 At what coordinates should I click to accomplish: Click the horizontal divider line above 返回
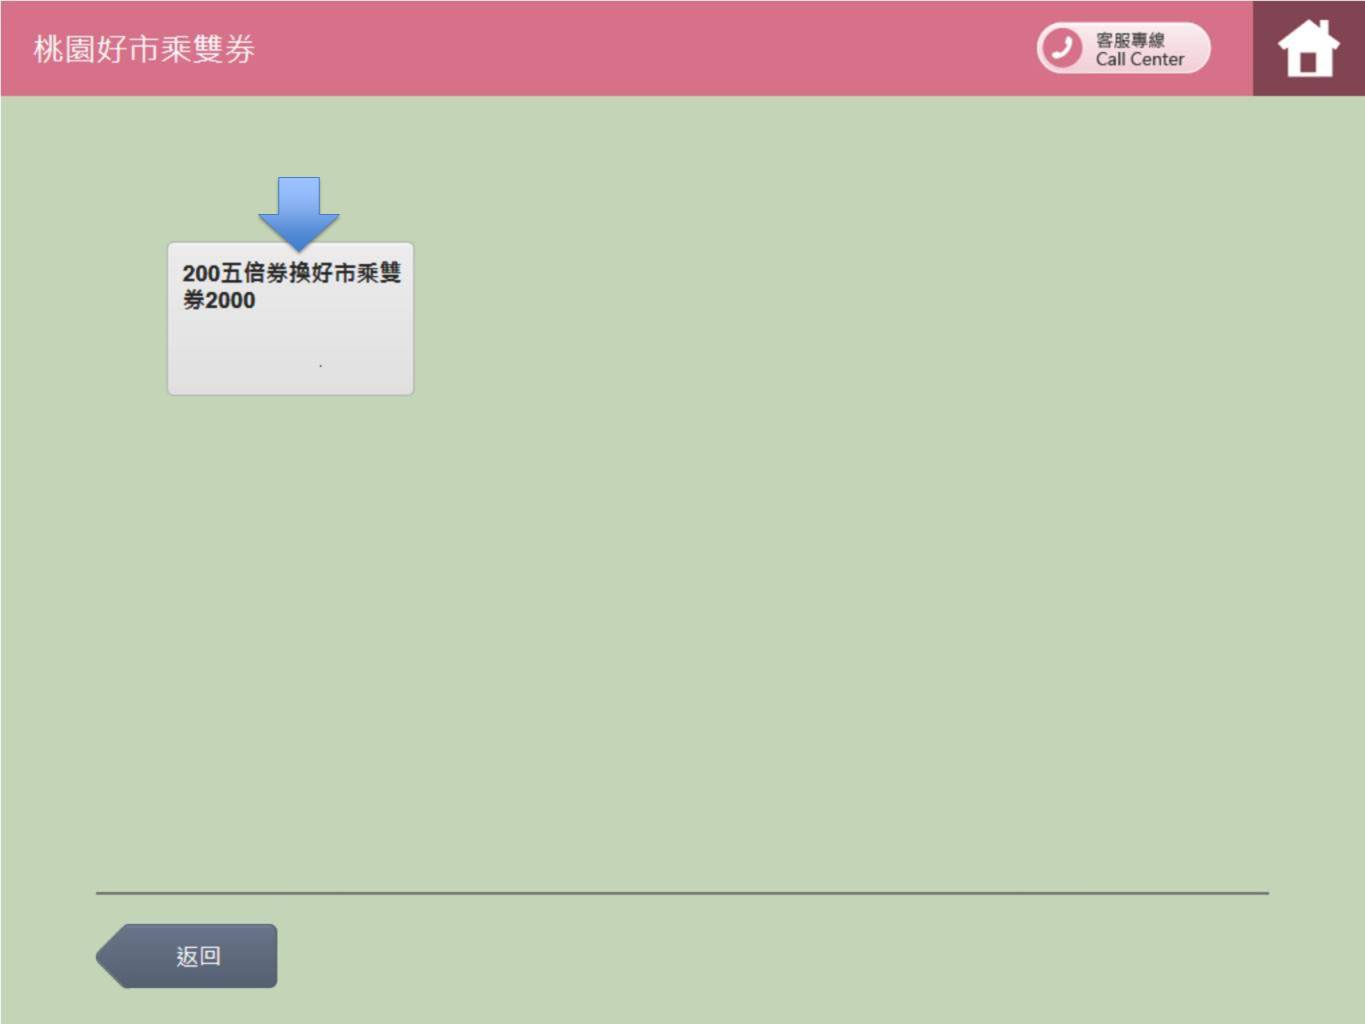(x=682, y=892)
